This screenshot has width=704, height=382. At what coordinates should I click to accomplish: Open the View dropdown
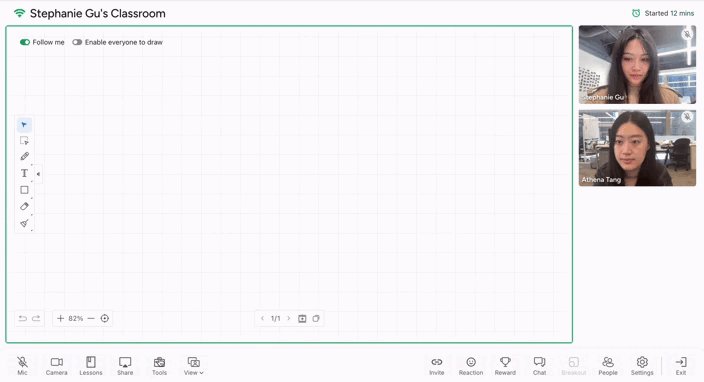click(x=194, y=365)
